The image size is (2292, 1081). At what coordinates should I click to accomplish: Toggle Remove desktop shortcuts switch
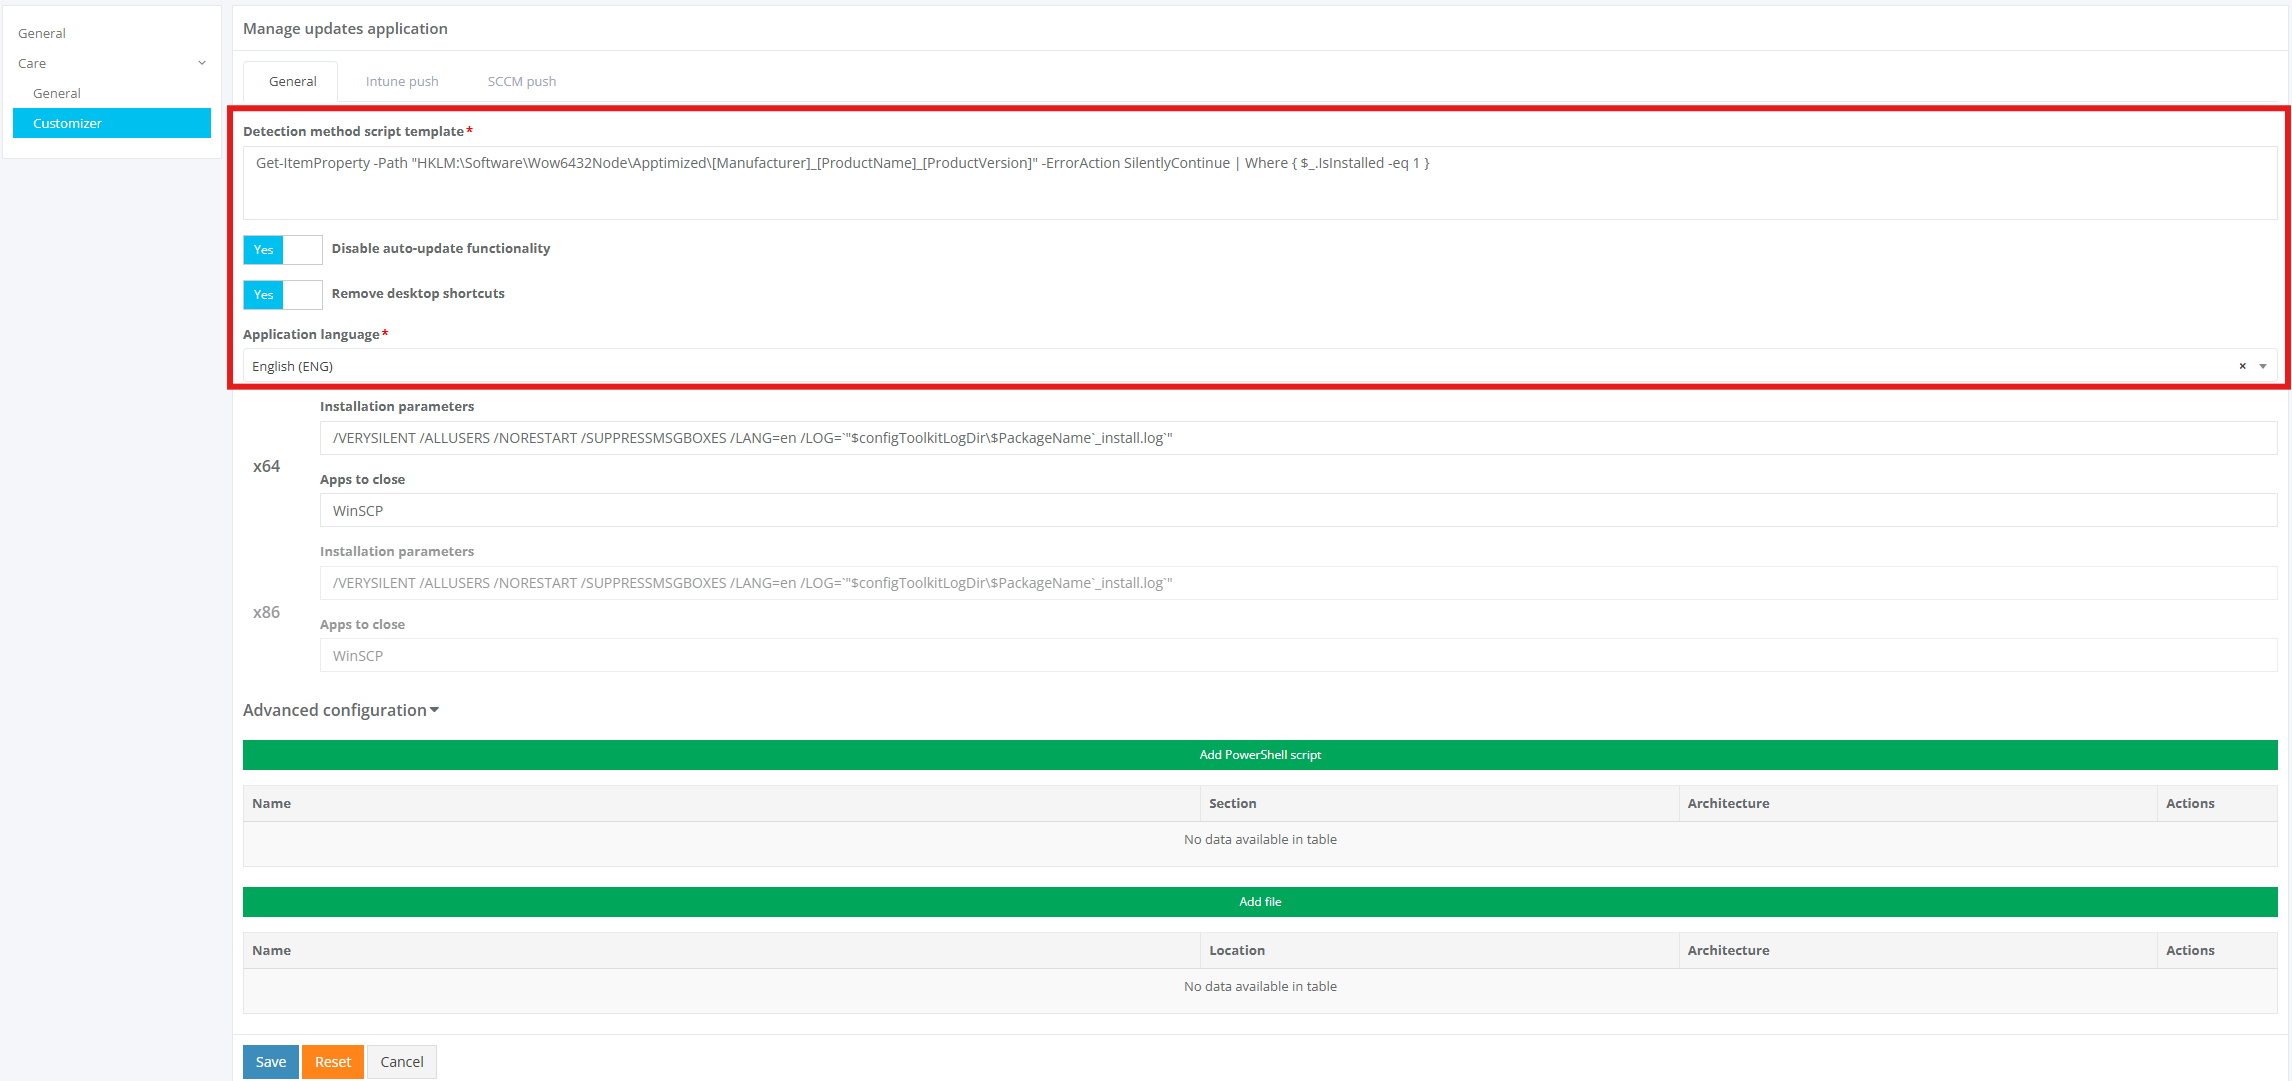click(x=282, y=294)
